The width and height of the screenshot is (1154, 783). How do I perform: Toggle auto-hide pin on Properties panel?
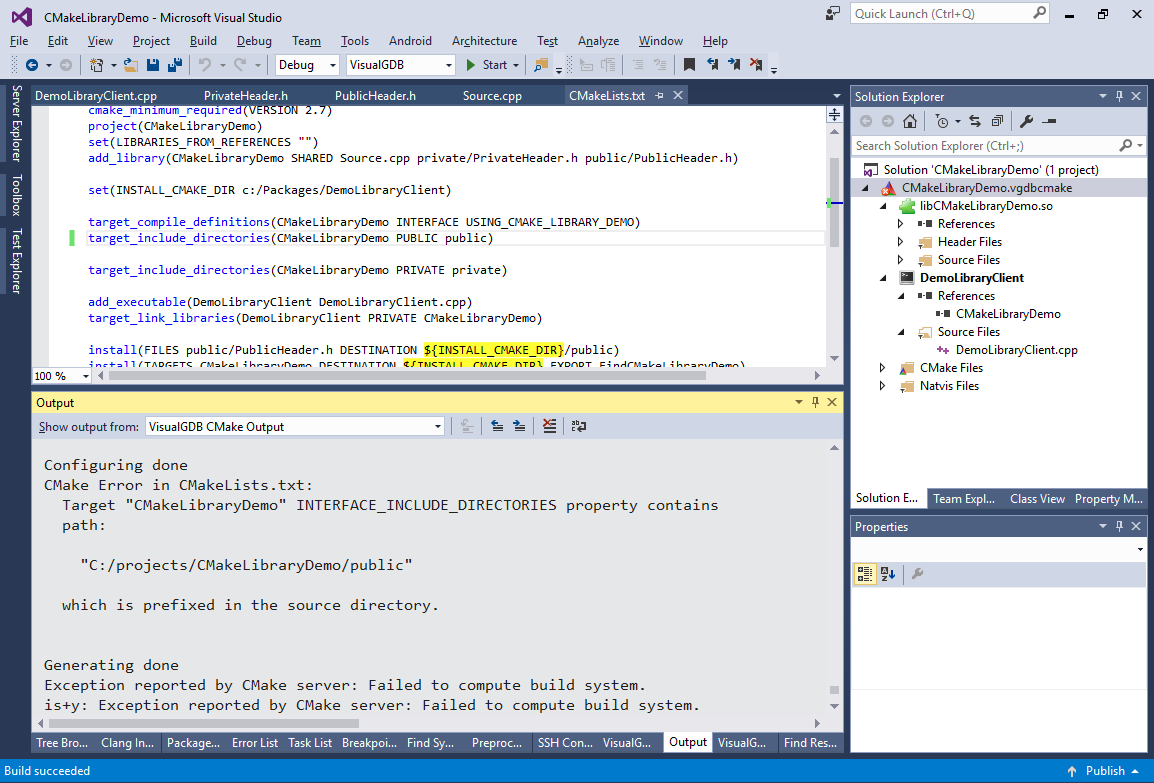pos(1119,526)
